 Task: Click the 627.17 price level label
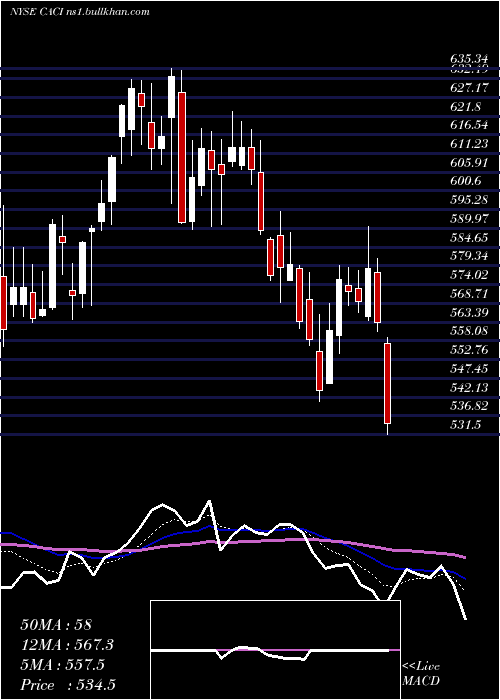pos(469,88)
